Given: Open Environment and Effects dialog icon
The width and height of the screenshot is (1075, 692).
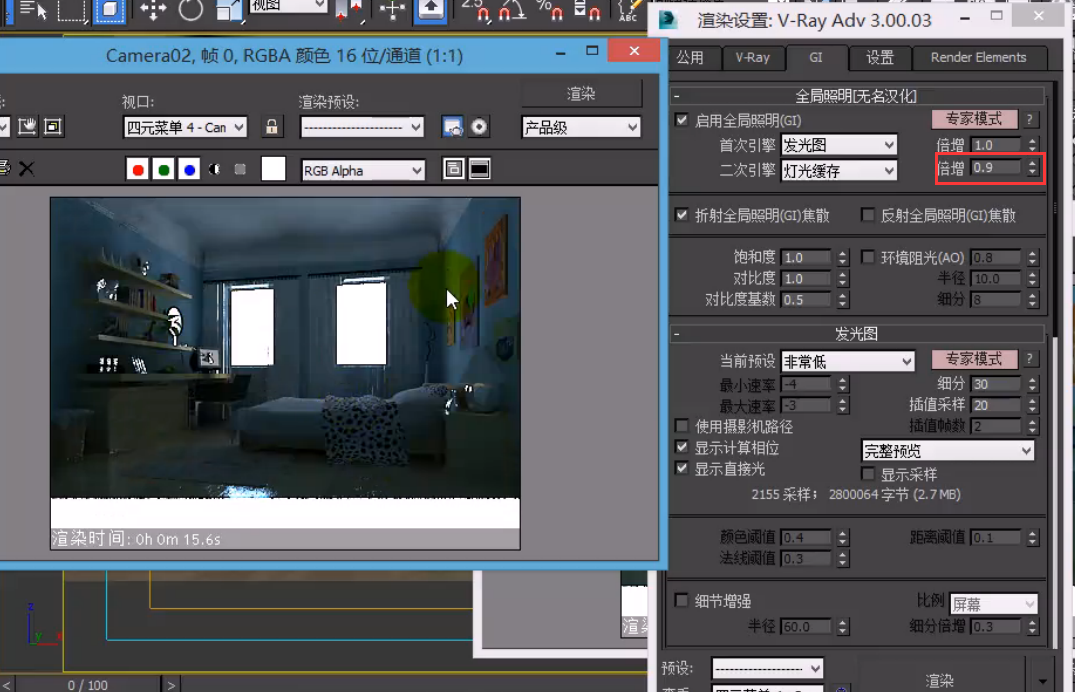Looking at the screenshot, I should (x=479, y=127).
